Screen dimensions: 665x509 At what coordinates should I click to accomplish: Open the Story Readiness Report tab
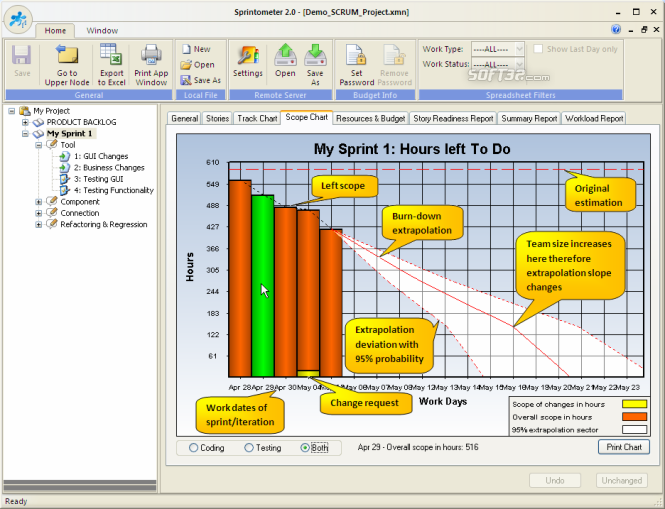coord(453,118)
